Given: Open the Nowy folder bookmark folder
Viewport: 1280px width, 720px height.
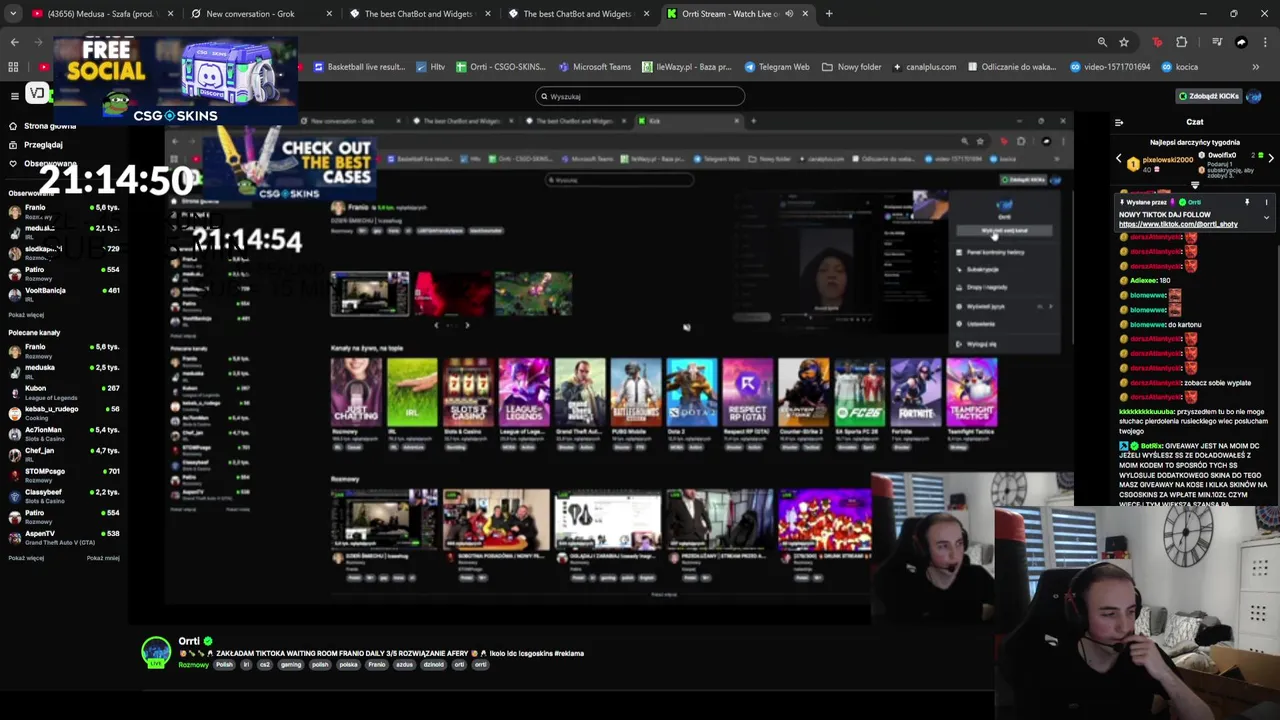Looking at the screenshot, I should coord(852,67).
